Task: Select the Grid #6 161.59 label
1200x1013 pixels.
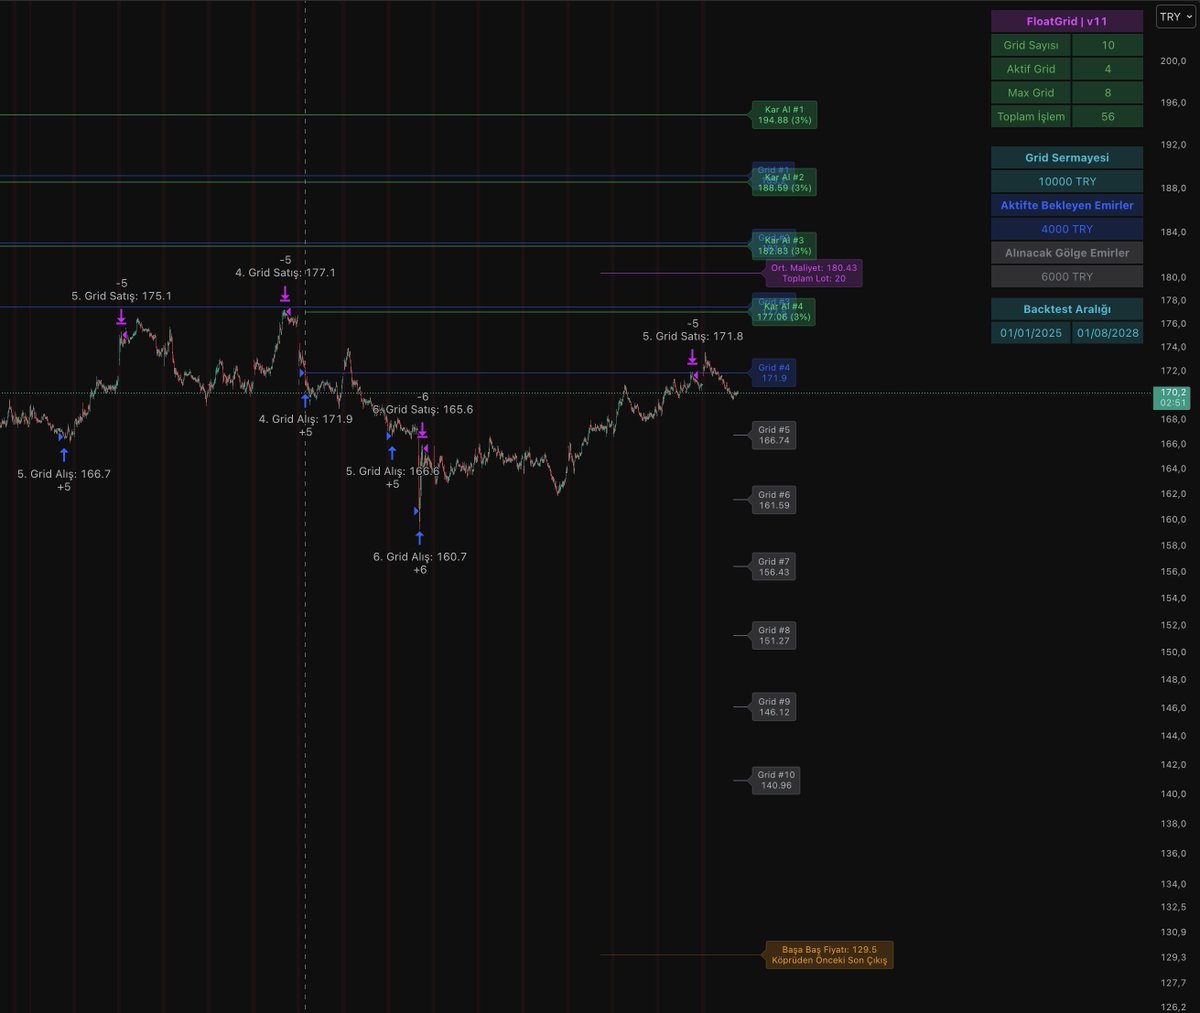Action: [x=774, y=500]
